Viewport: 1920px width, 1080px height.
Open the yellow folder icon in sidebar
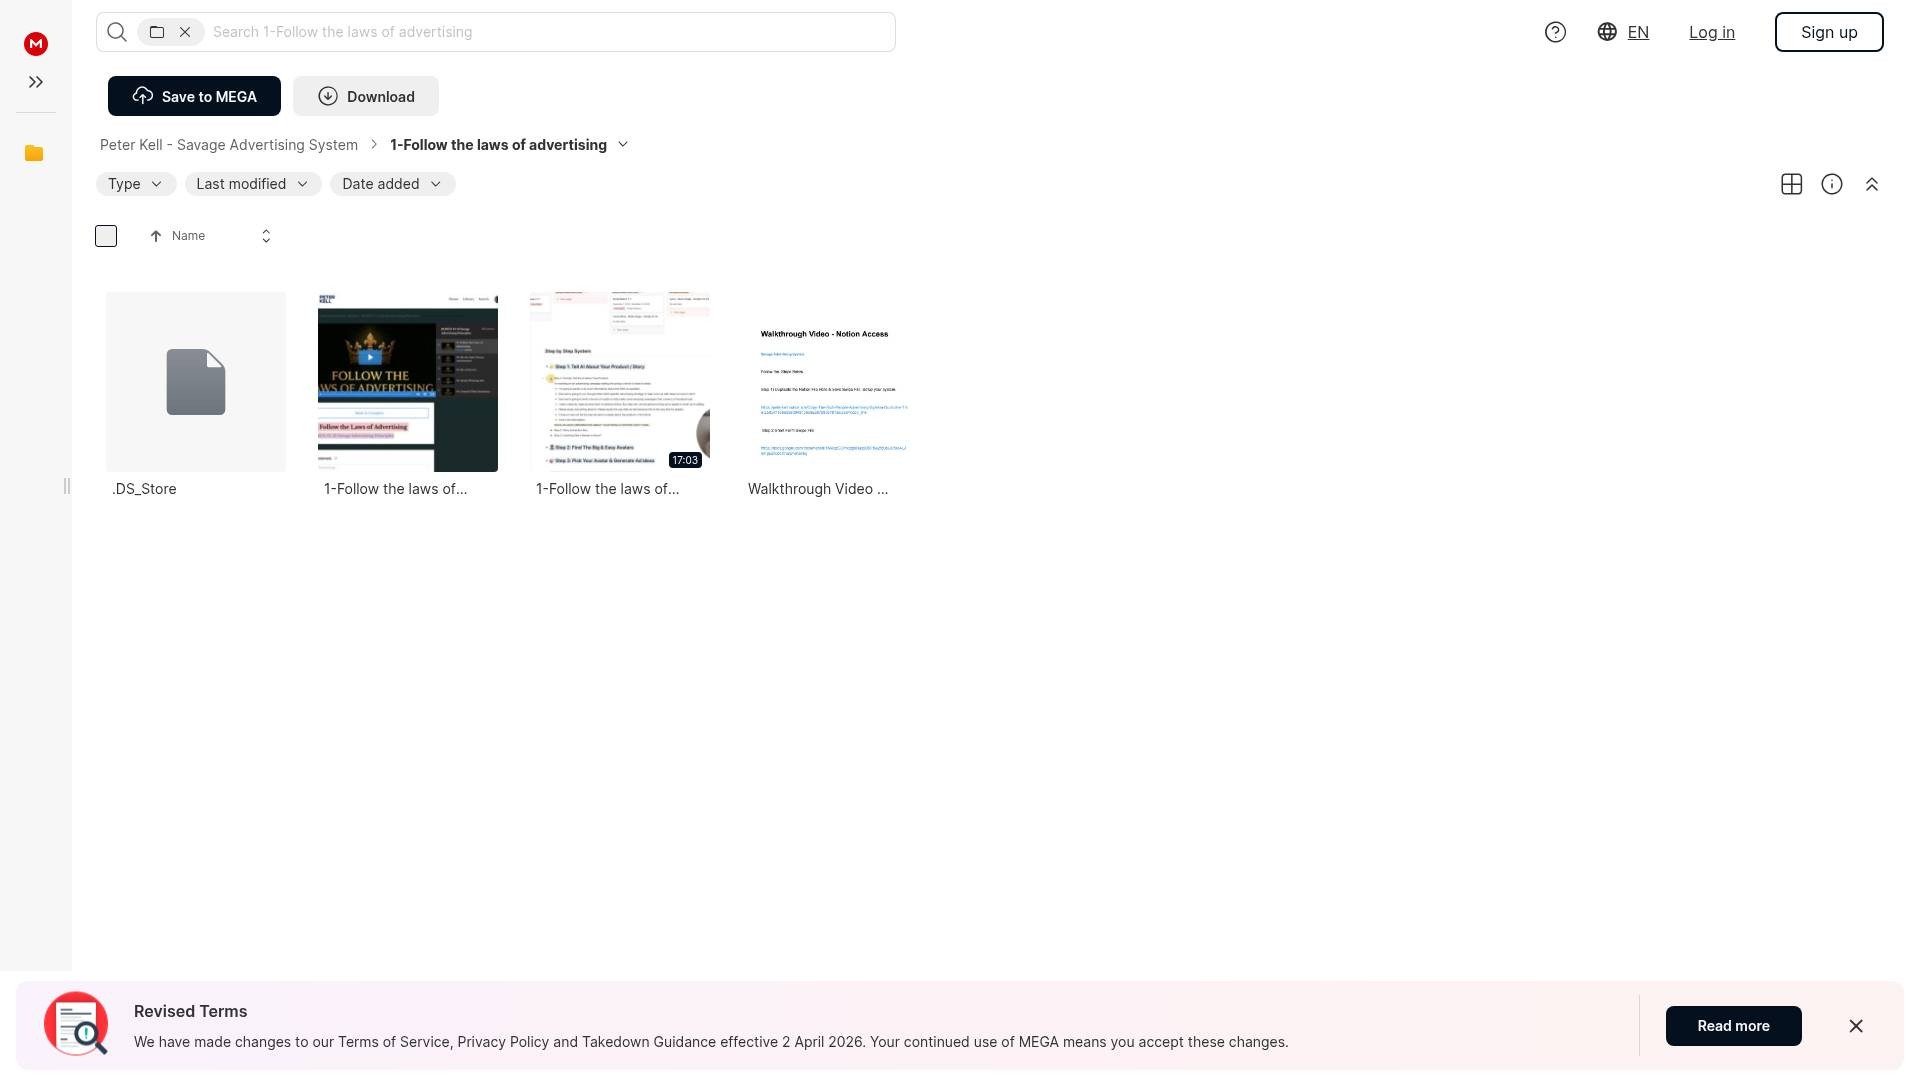34,153
